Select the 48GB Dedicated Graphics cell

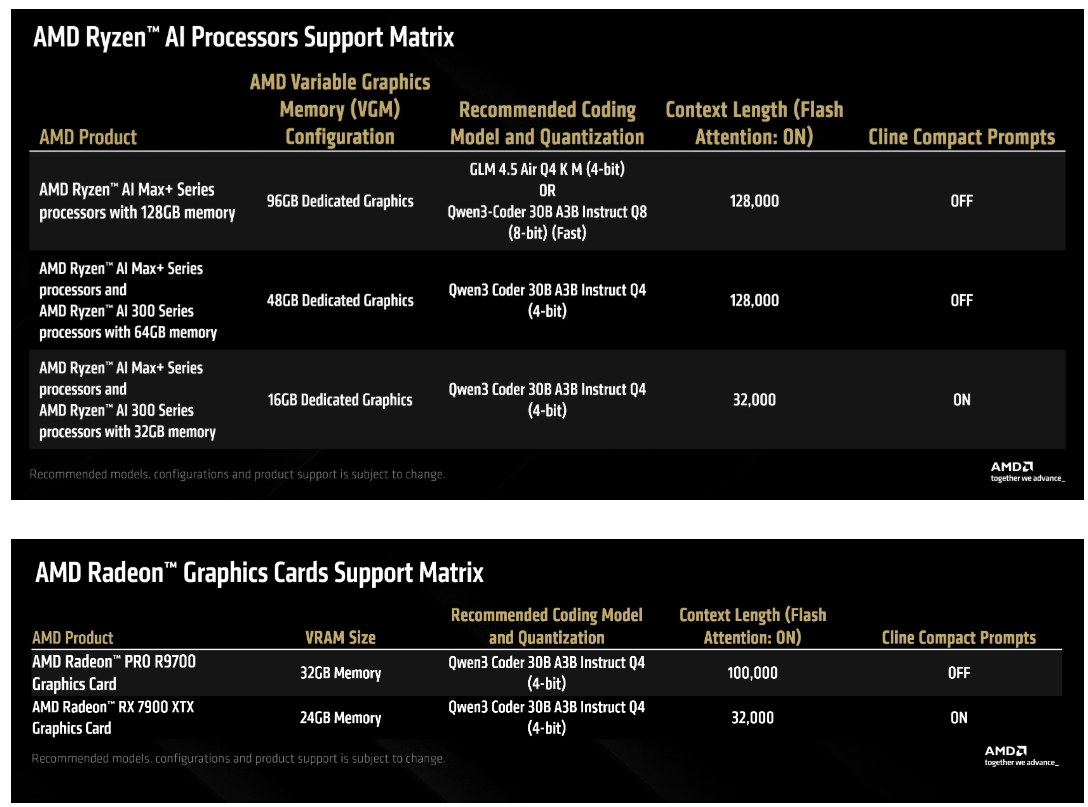pyautogui.click(x=340, y=300)
